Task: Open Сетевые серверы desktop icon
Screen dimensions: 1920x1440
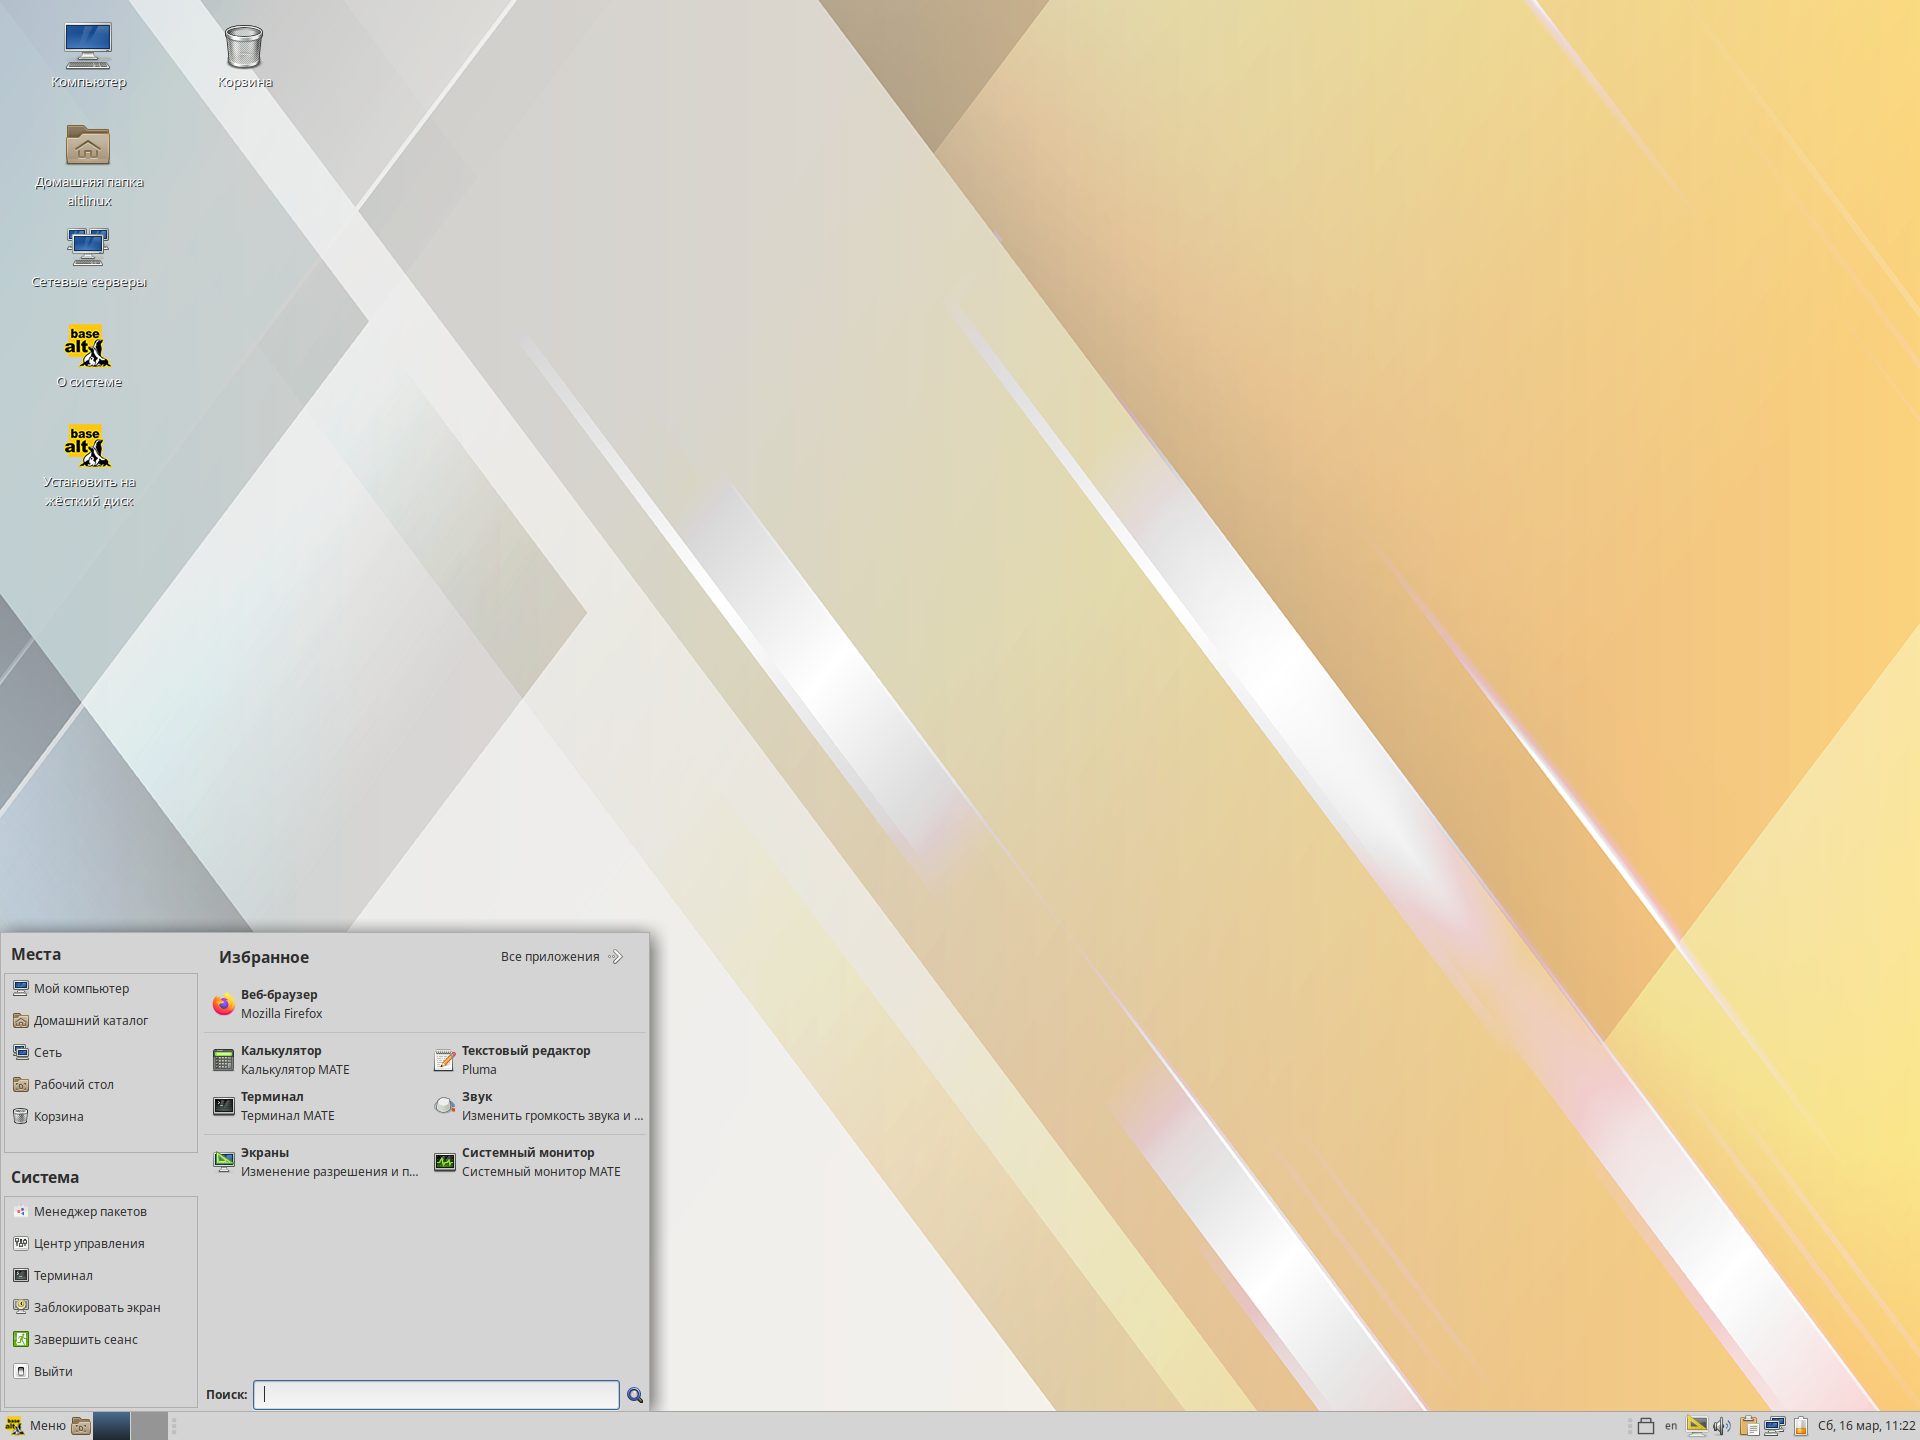Action: (89, 257)
